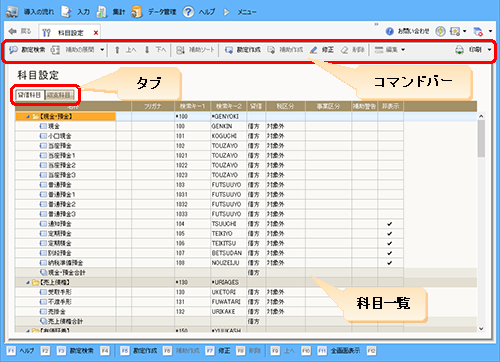Click the starred window icon at top right

(x=455, y=31)
